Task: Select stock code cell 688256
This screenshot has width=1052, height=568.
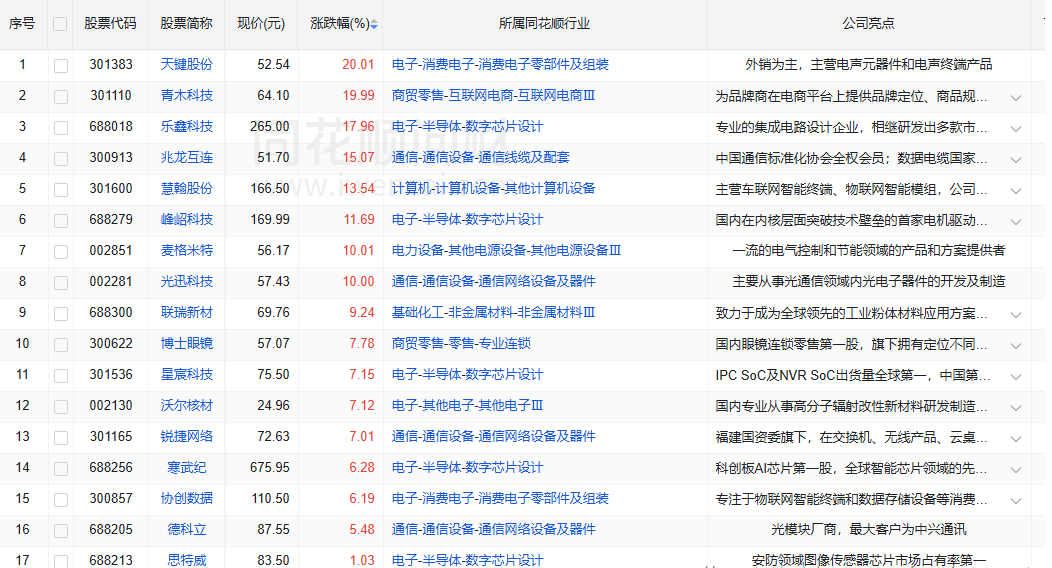Action: click(111, 467)
